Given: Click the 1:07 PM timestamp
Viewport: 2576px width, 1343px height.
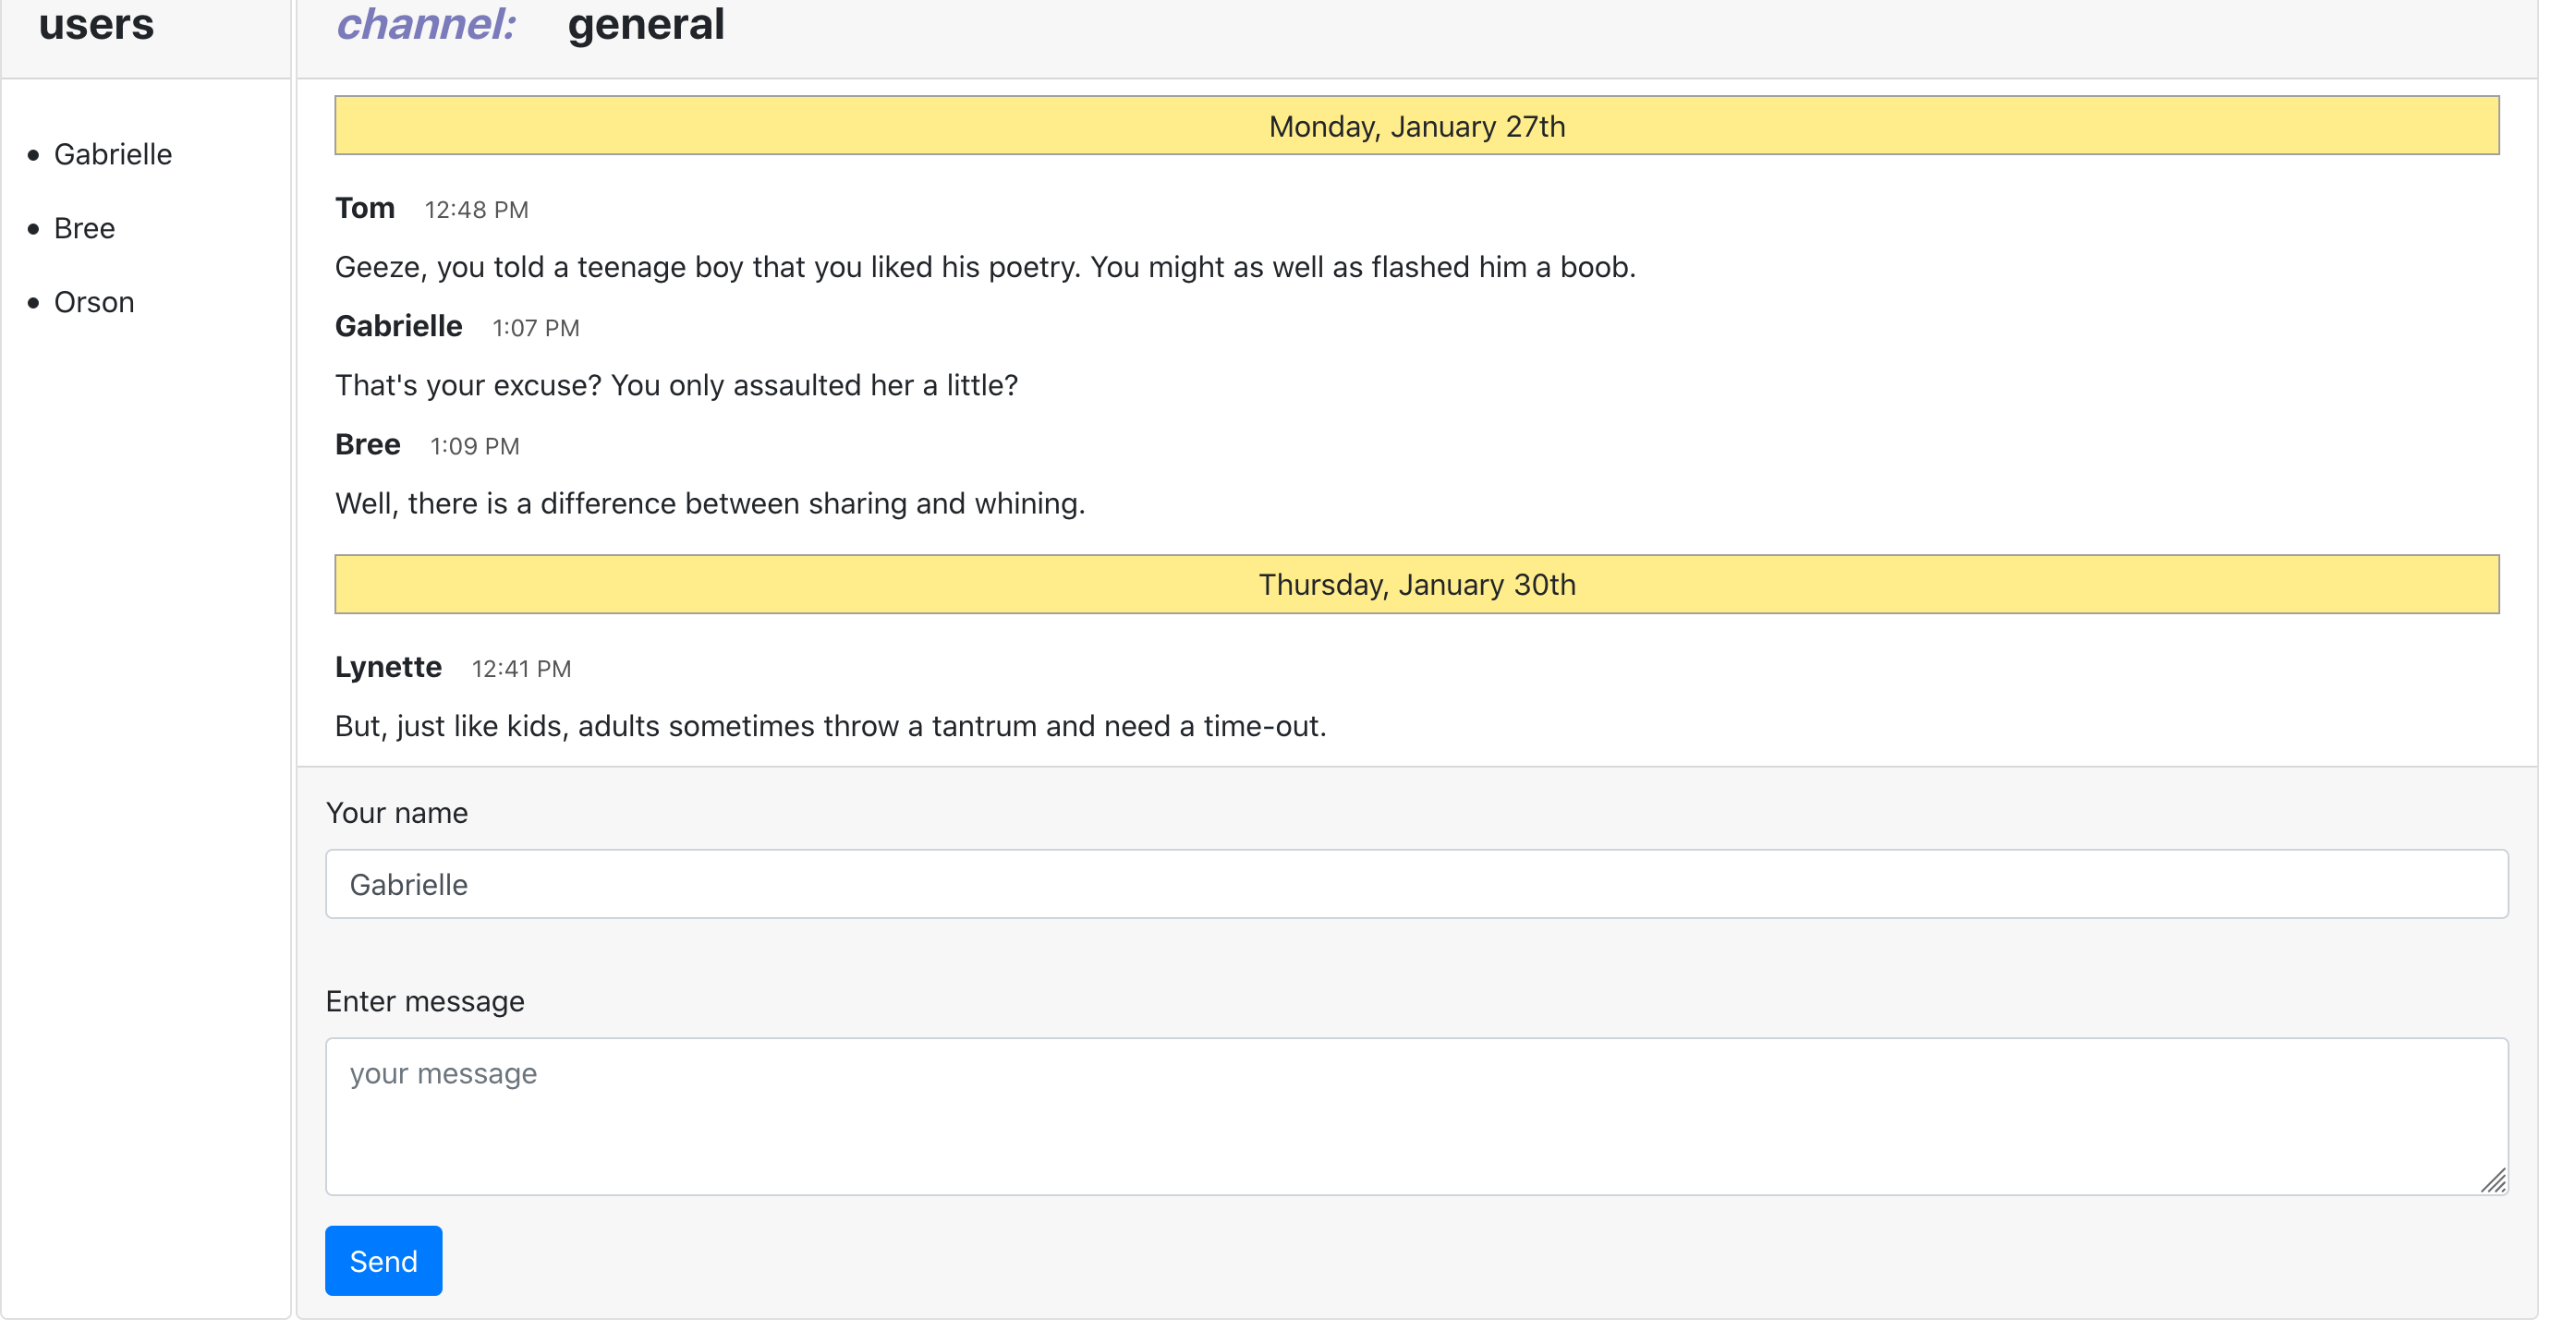Looking at the screenshot, I should tap(535, 328).
